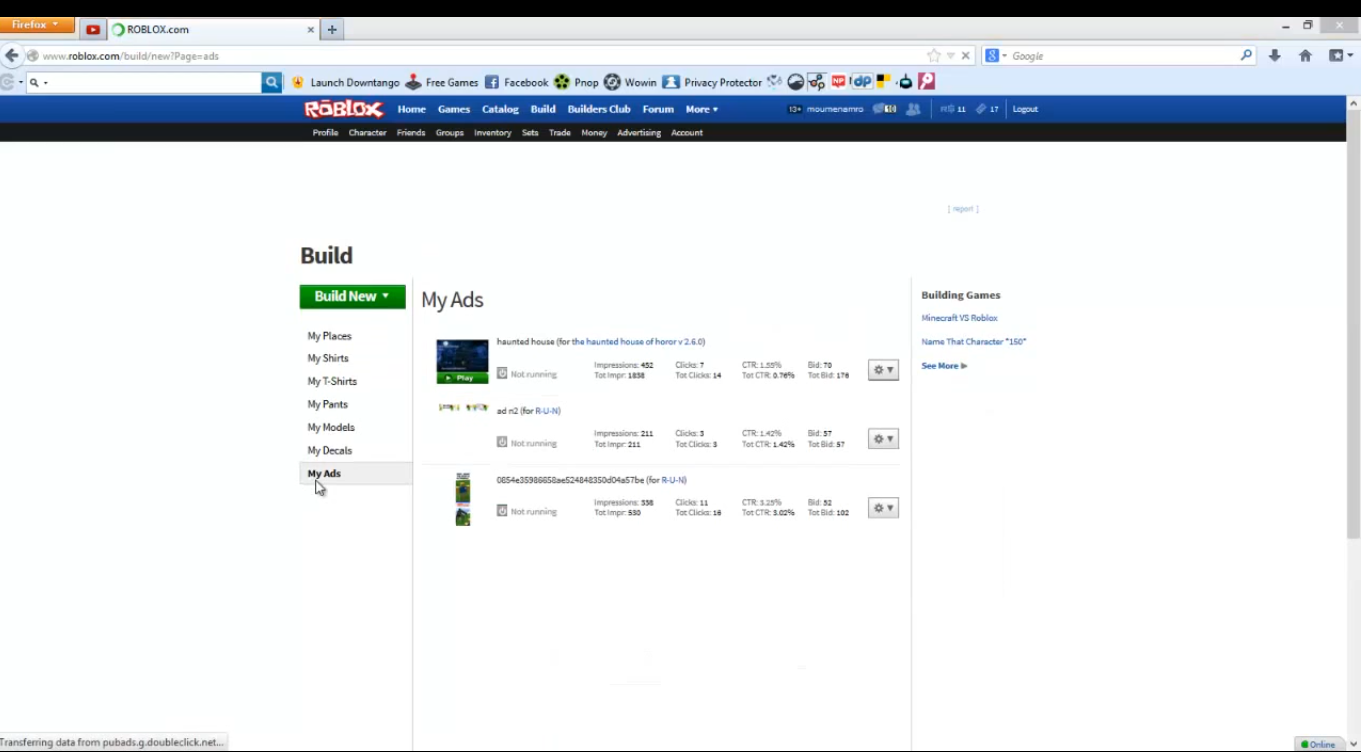Click the Facebook bookmark icon
The image size is (1361, 752).
point(492,82)
